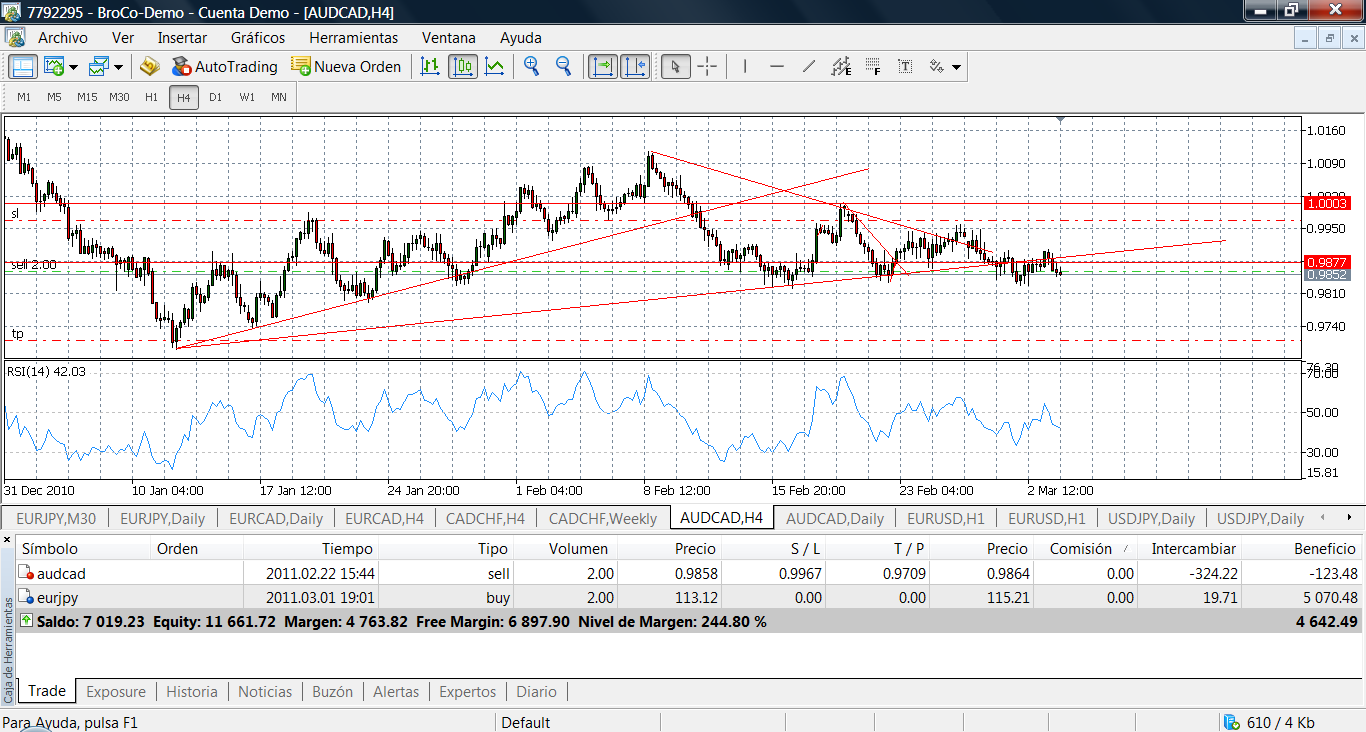1366x732 pixels.
Task: Open the new chart dropdown arrow
Action: click(x=74, y=68)
